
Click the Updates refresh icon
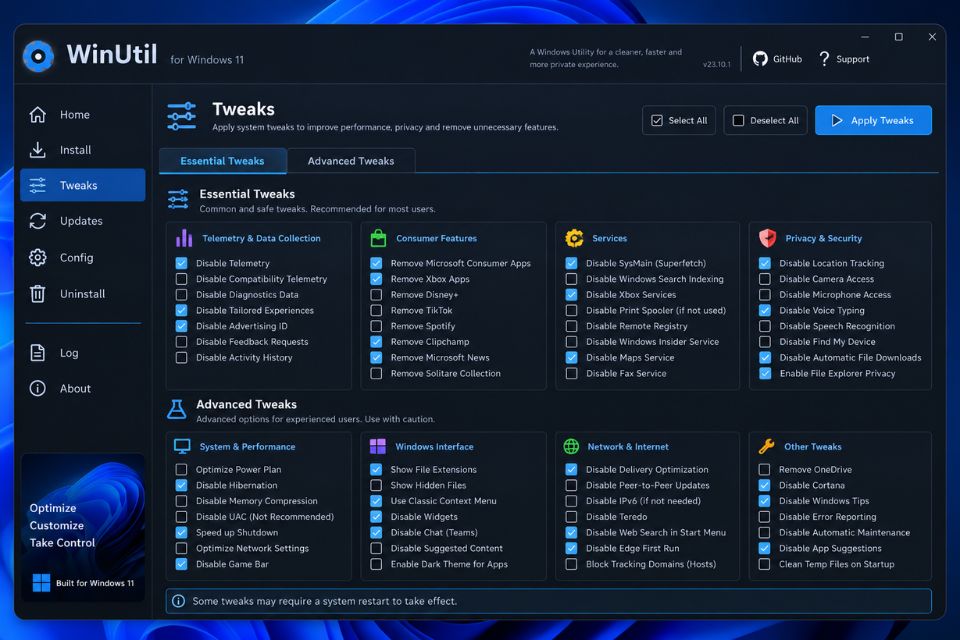tap(38, 221)
